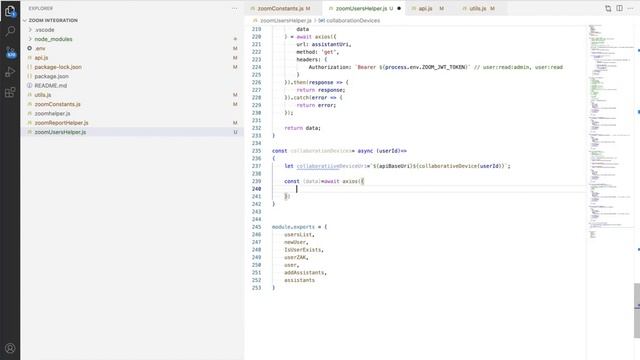Image resolution: width=640 pixels, height=360 pixels.
Task: Switch to the utils.js tab
Action: click(x=478, y=8)
